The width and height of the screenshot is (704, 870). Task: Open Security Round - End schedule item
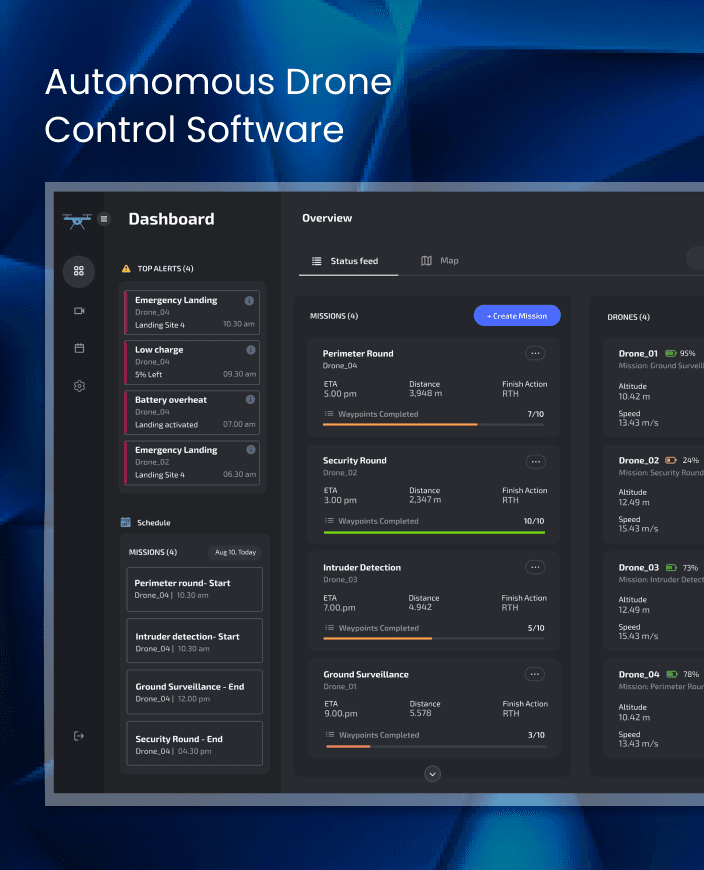pos(194,743)
